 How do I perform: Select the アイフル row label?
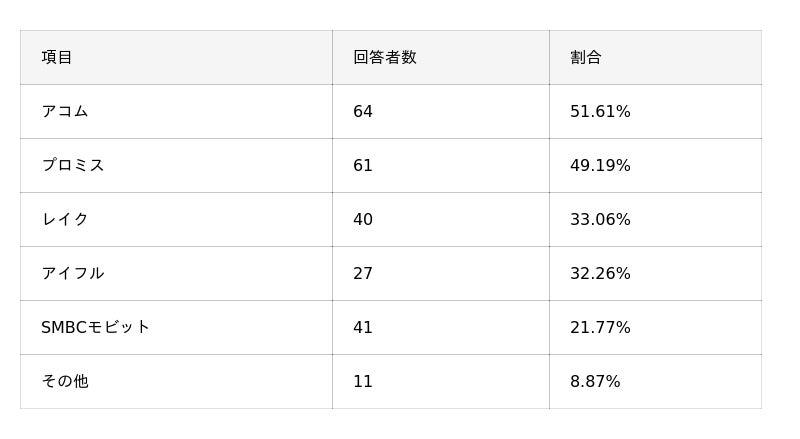coord(73,274)
